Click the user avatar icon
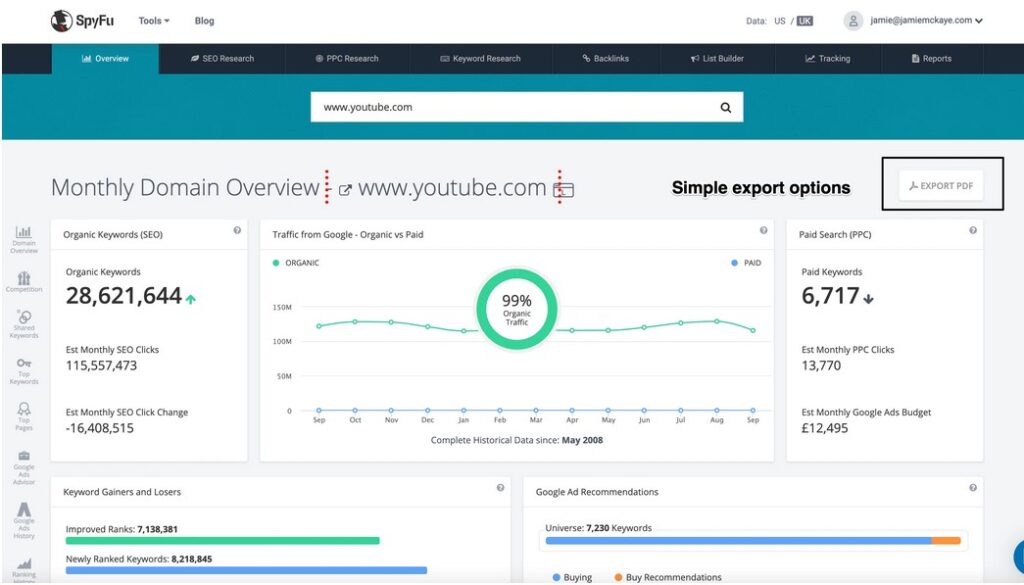This screenshot has width=1024, height=585. point(853,21)
